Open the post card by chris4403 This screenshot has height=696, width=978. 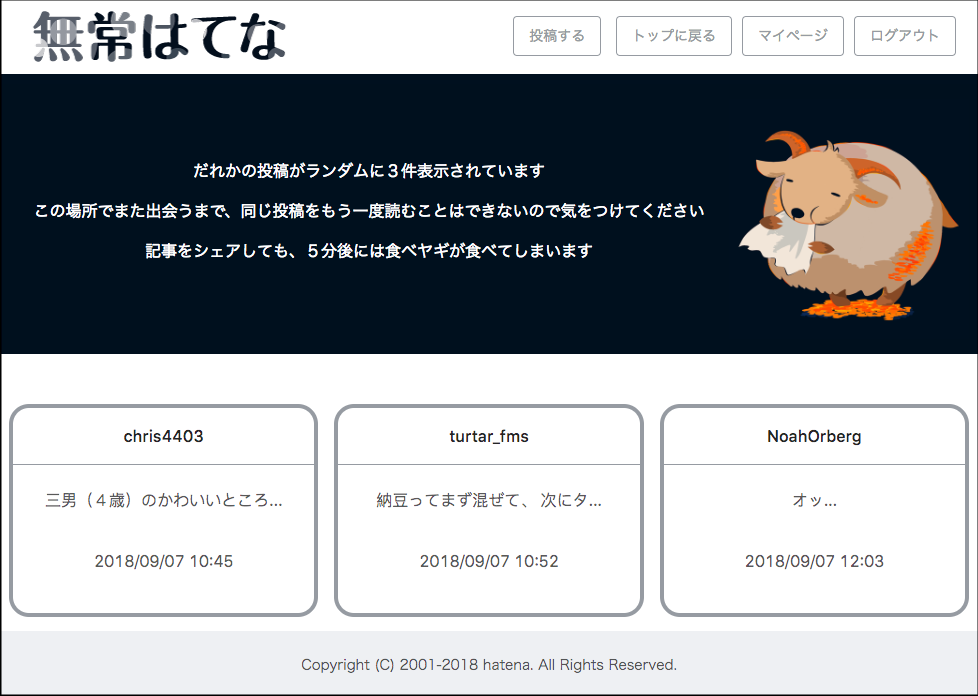pos(163,510)
